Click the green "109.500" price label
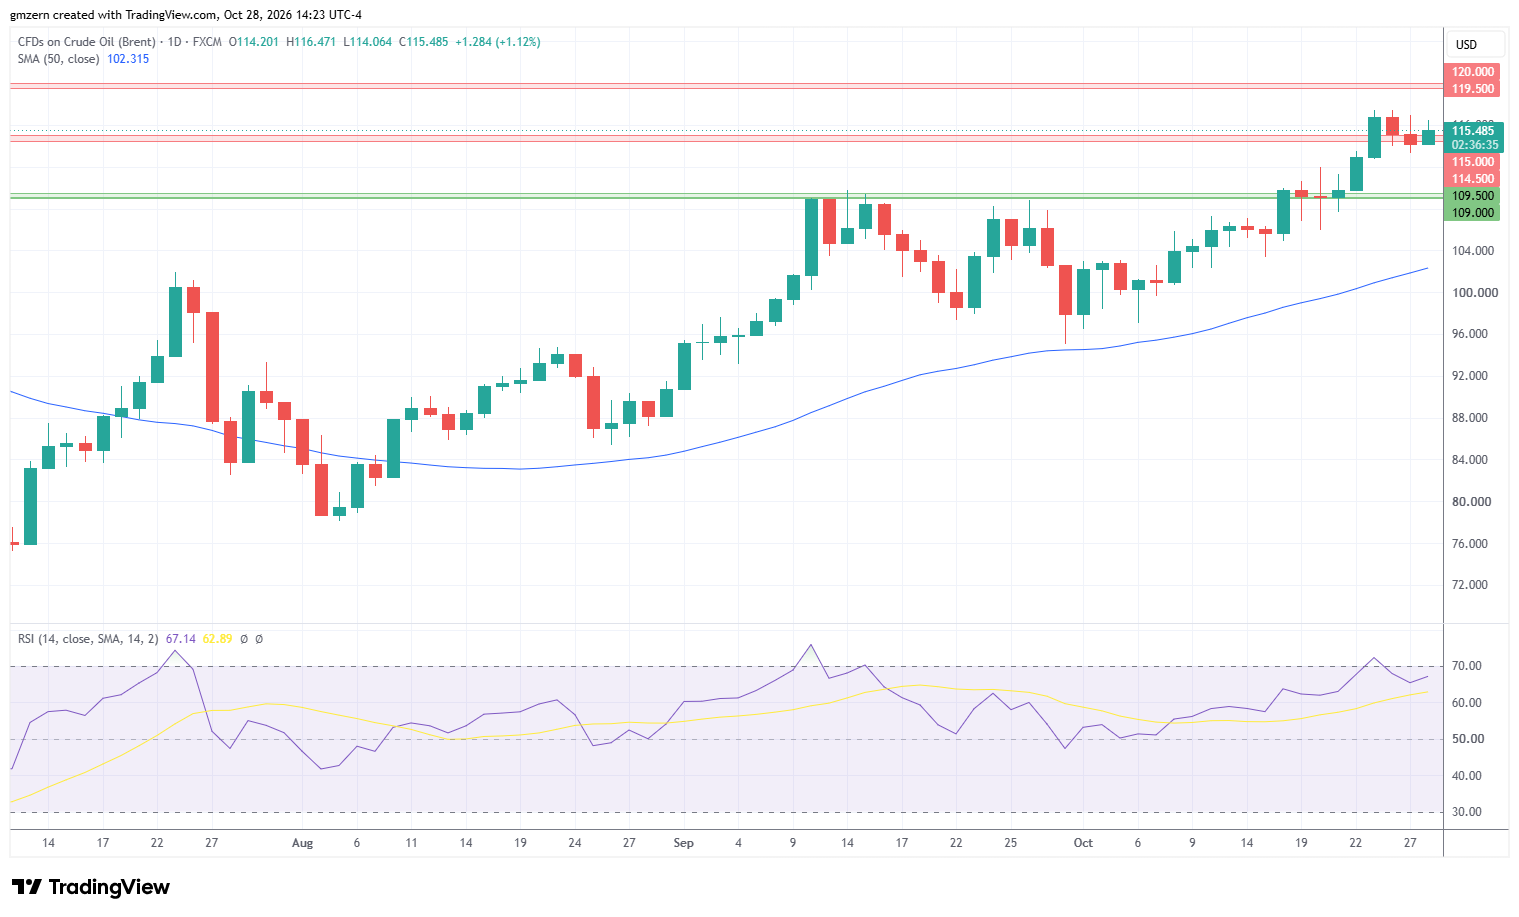Screen dimensions: 1519x917 tap(1472, 196)
